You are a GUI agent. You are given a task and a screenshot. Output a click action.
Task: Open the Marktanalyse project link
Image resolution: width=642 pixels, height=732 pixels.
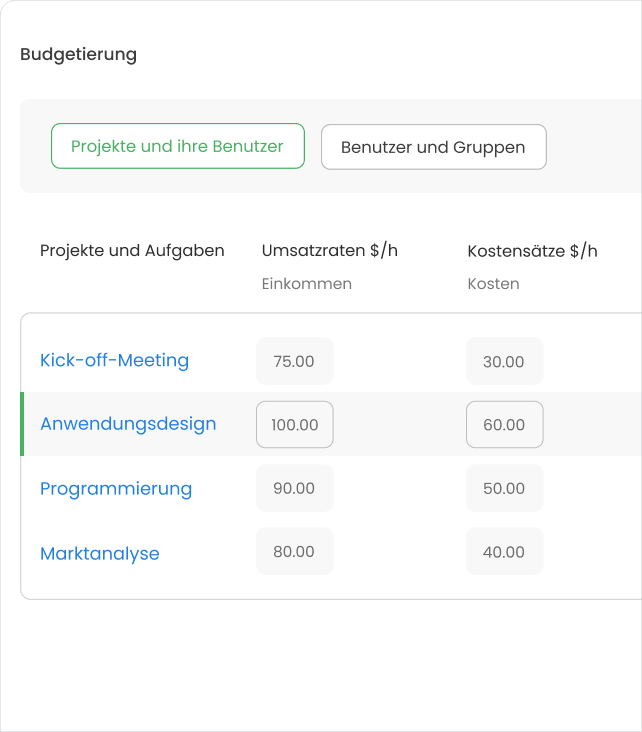point(100,553)
